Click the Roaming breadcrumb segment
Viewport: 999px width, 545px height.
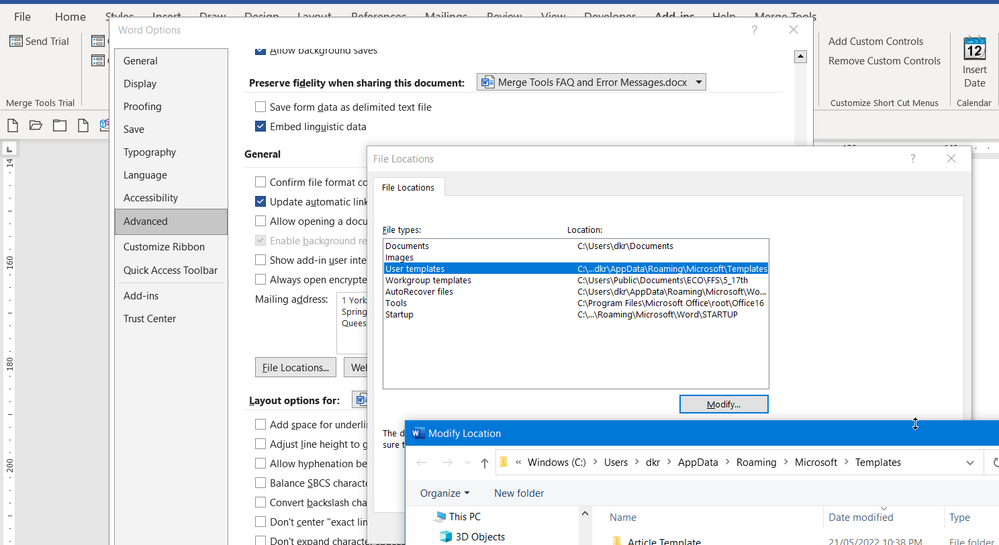[x=756, y=463]
